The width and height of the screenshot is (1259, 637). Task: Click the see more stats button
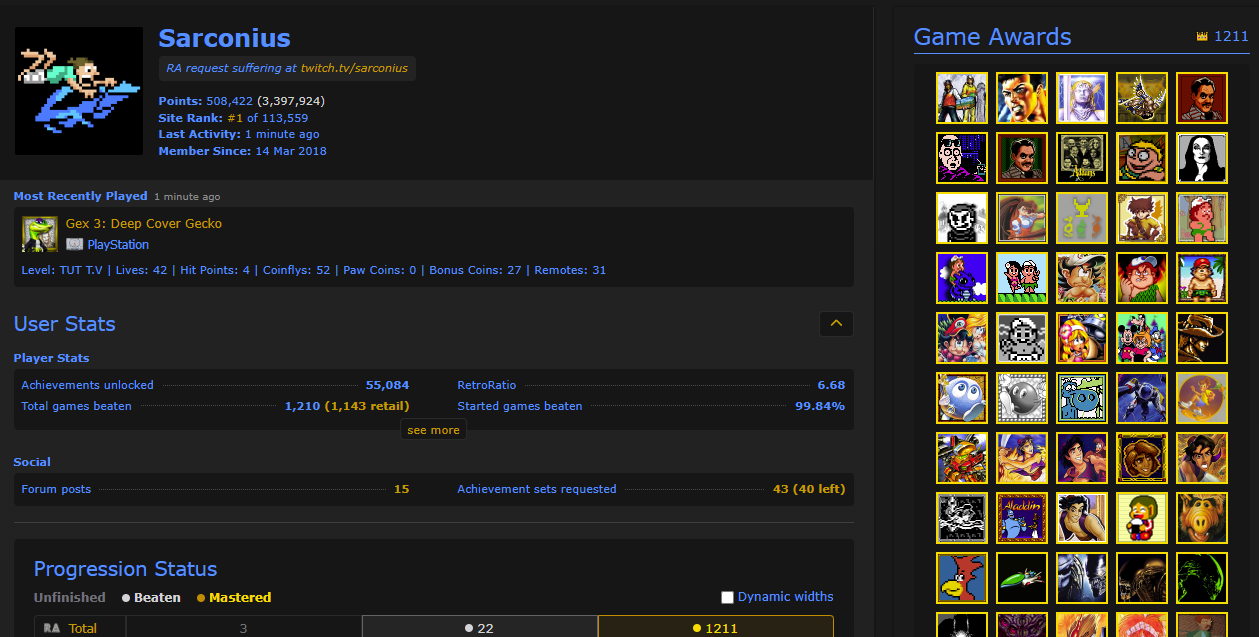[433, 430]
